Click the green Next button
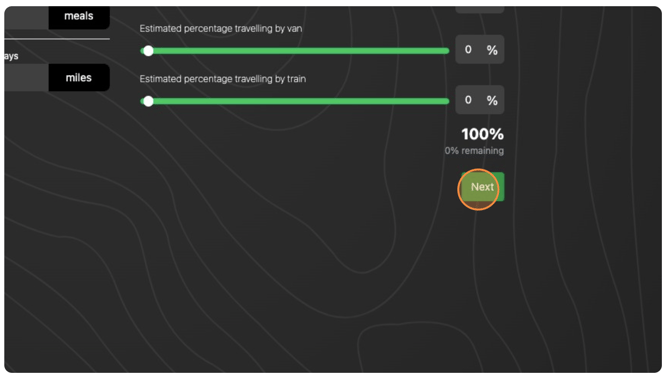 point(482,187)
